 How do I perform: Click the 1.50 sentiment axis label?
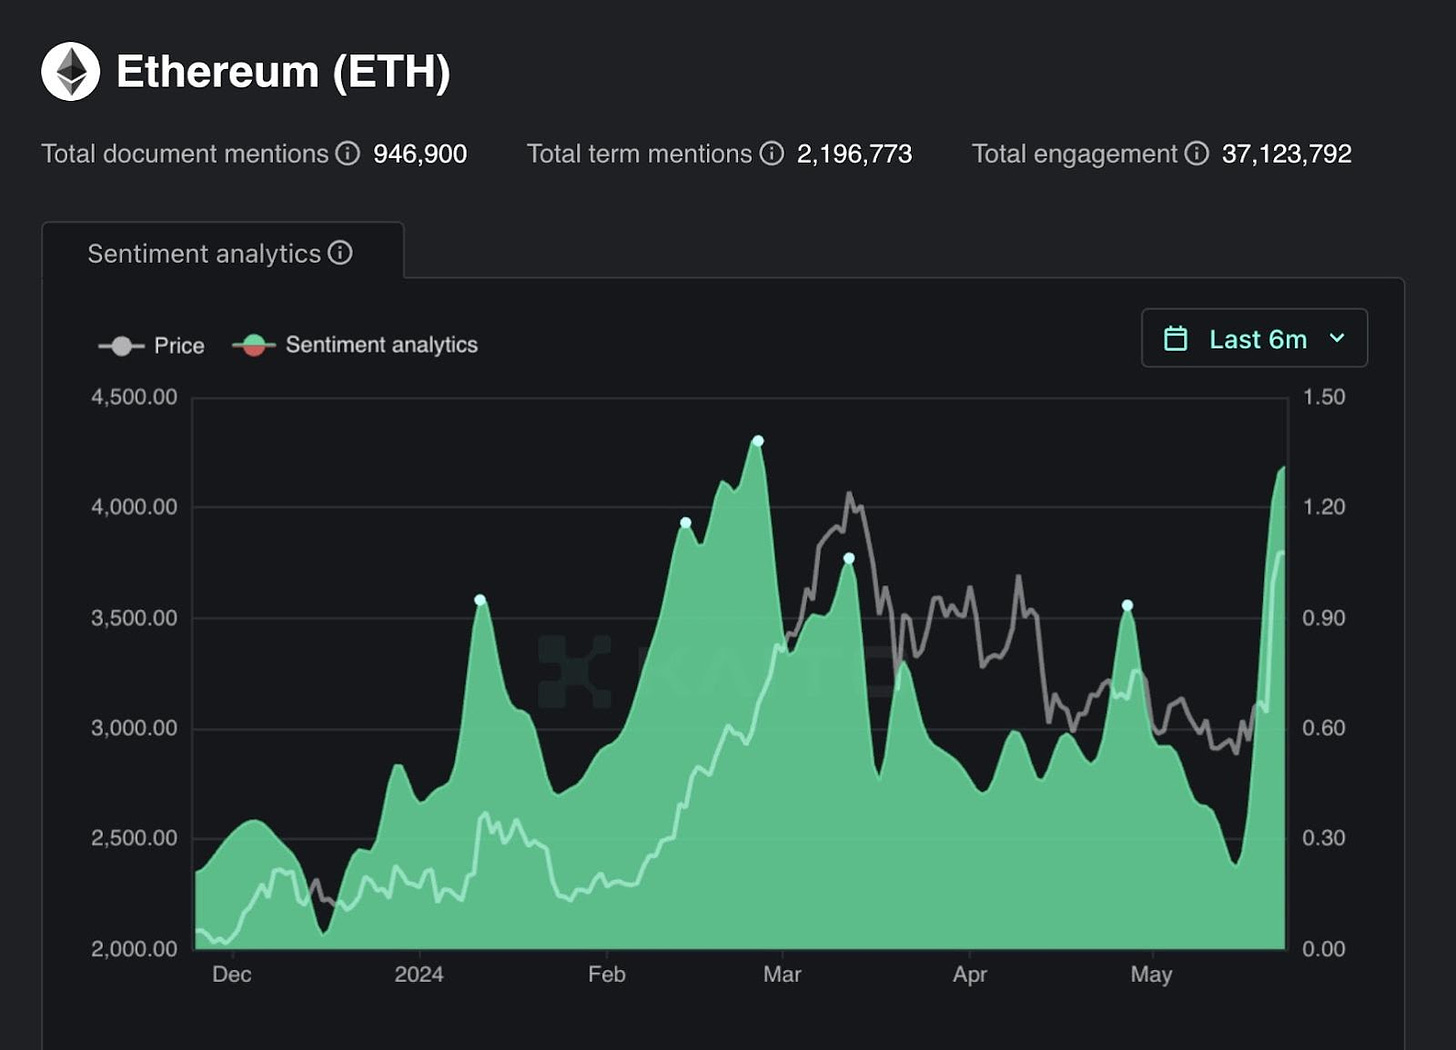[1324, 397]
